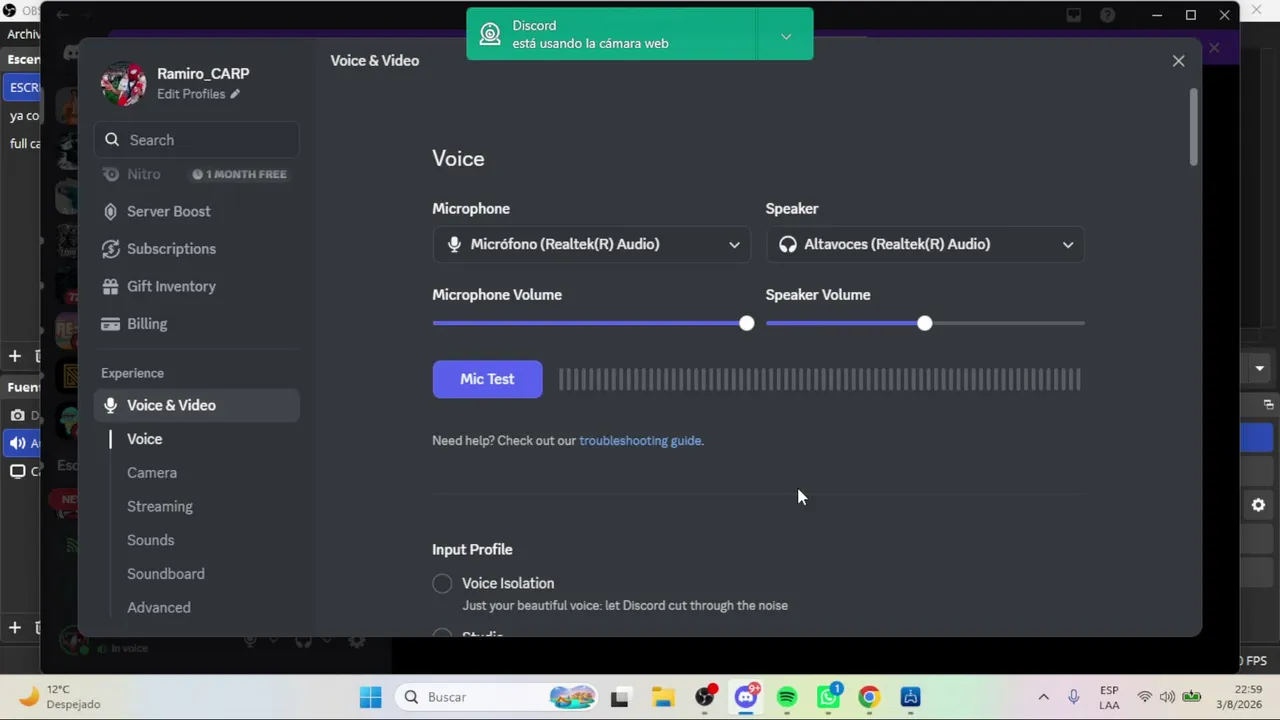Open the Discord taskbar icon
The height and width of the screenshot is (720, 1280).
coord(746,697)
